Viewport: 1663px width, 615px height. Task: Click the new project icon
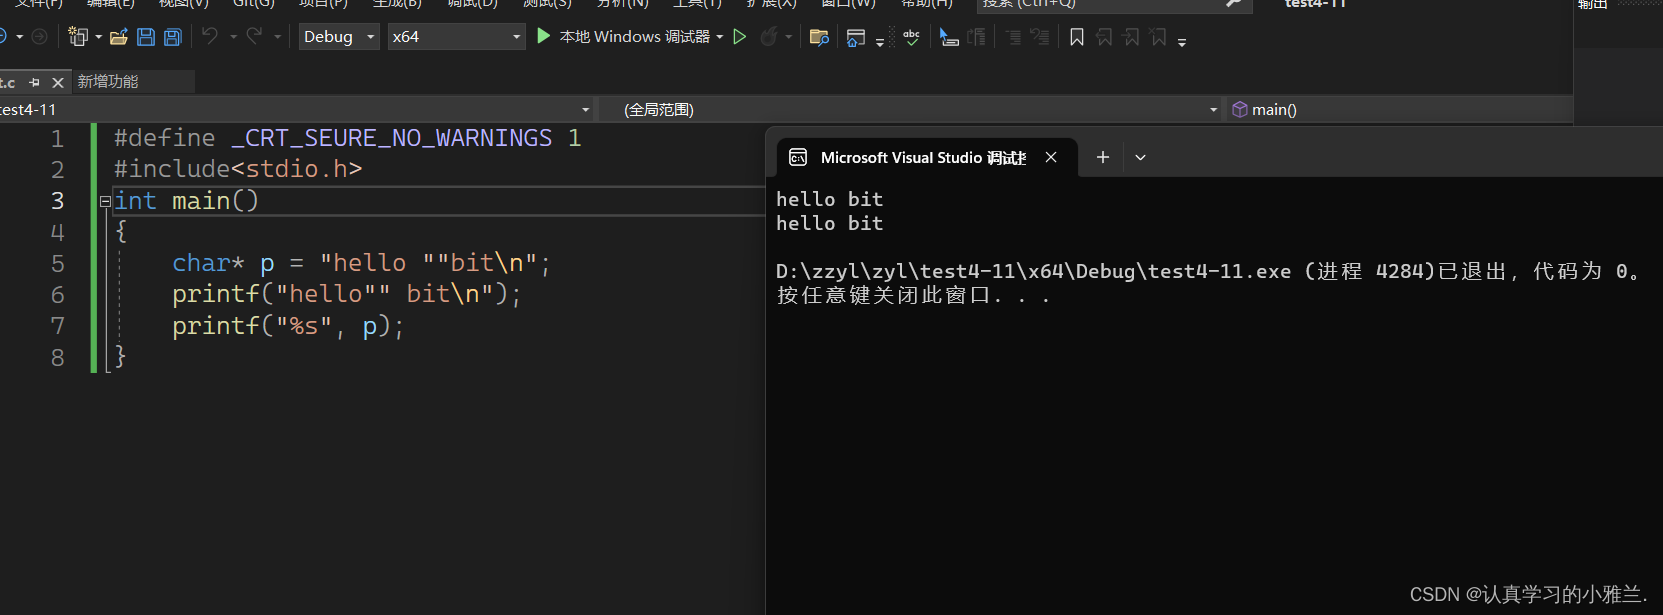point(77,37)
